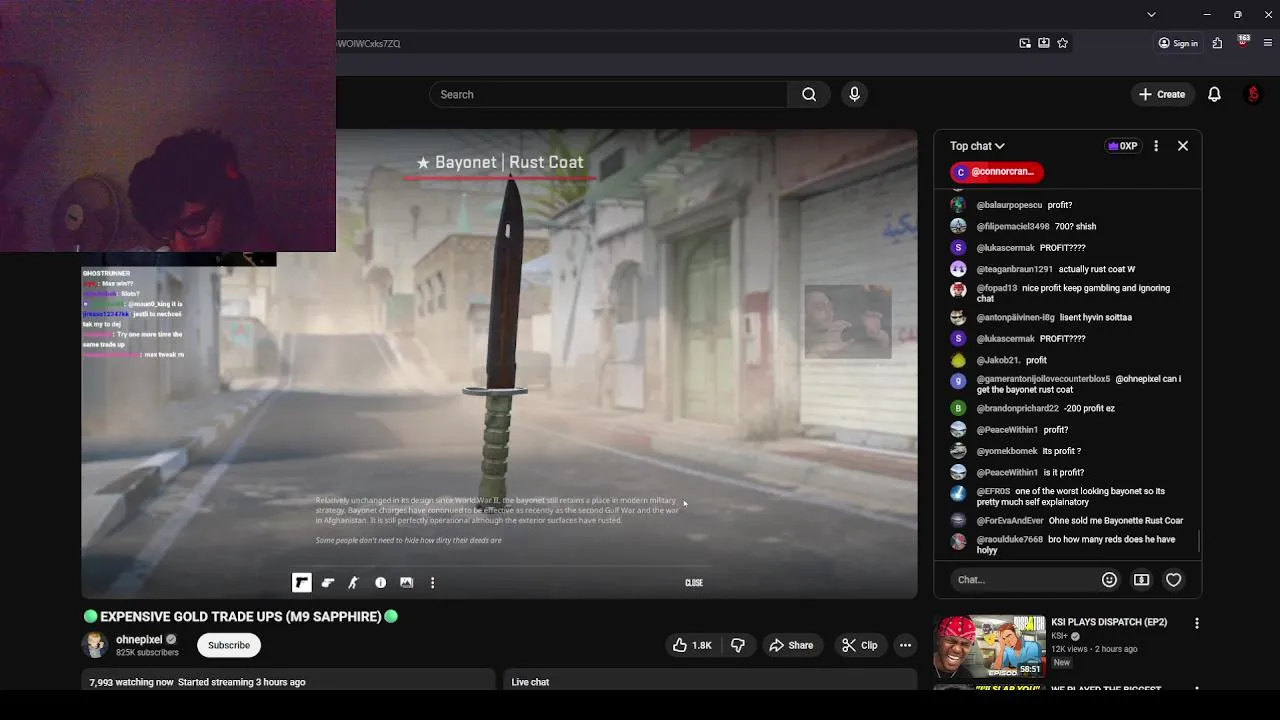Open the browser extensions puzzle icon
Screen dimensions: 1280x720
coord(1217,43)
